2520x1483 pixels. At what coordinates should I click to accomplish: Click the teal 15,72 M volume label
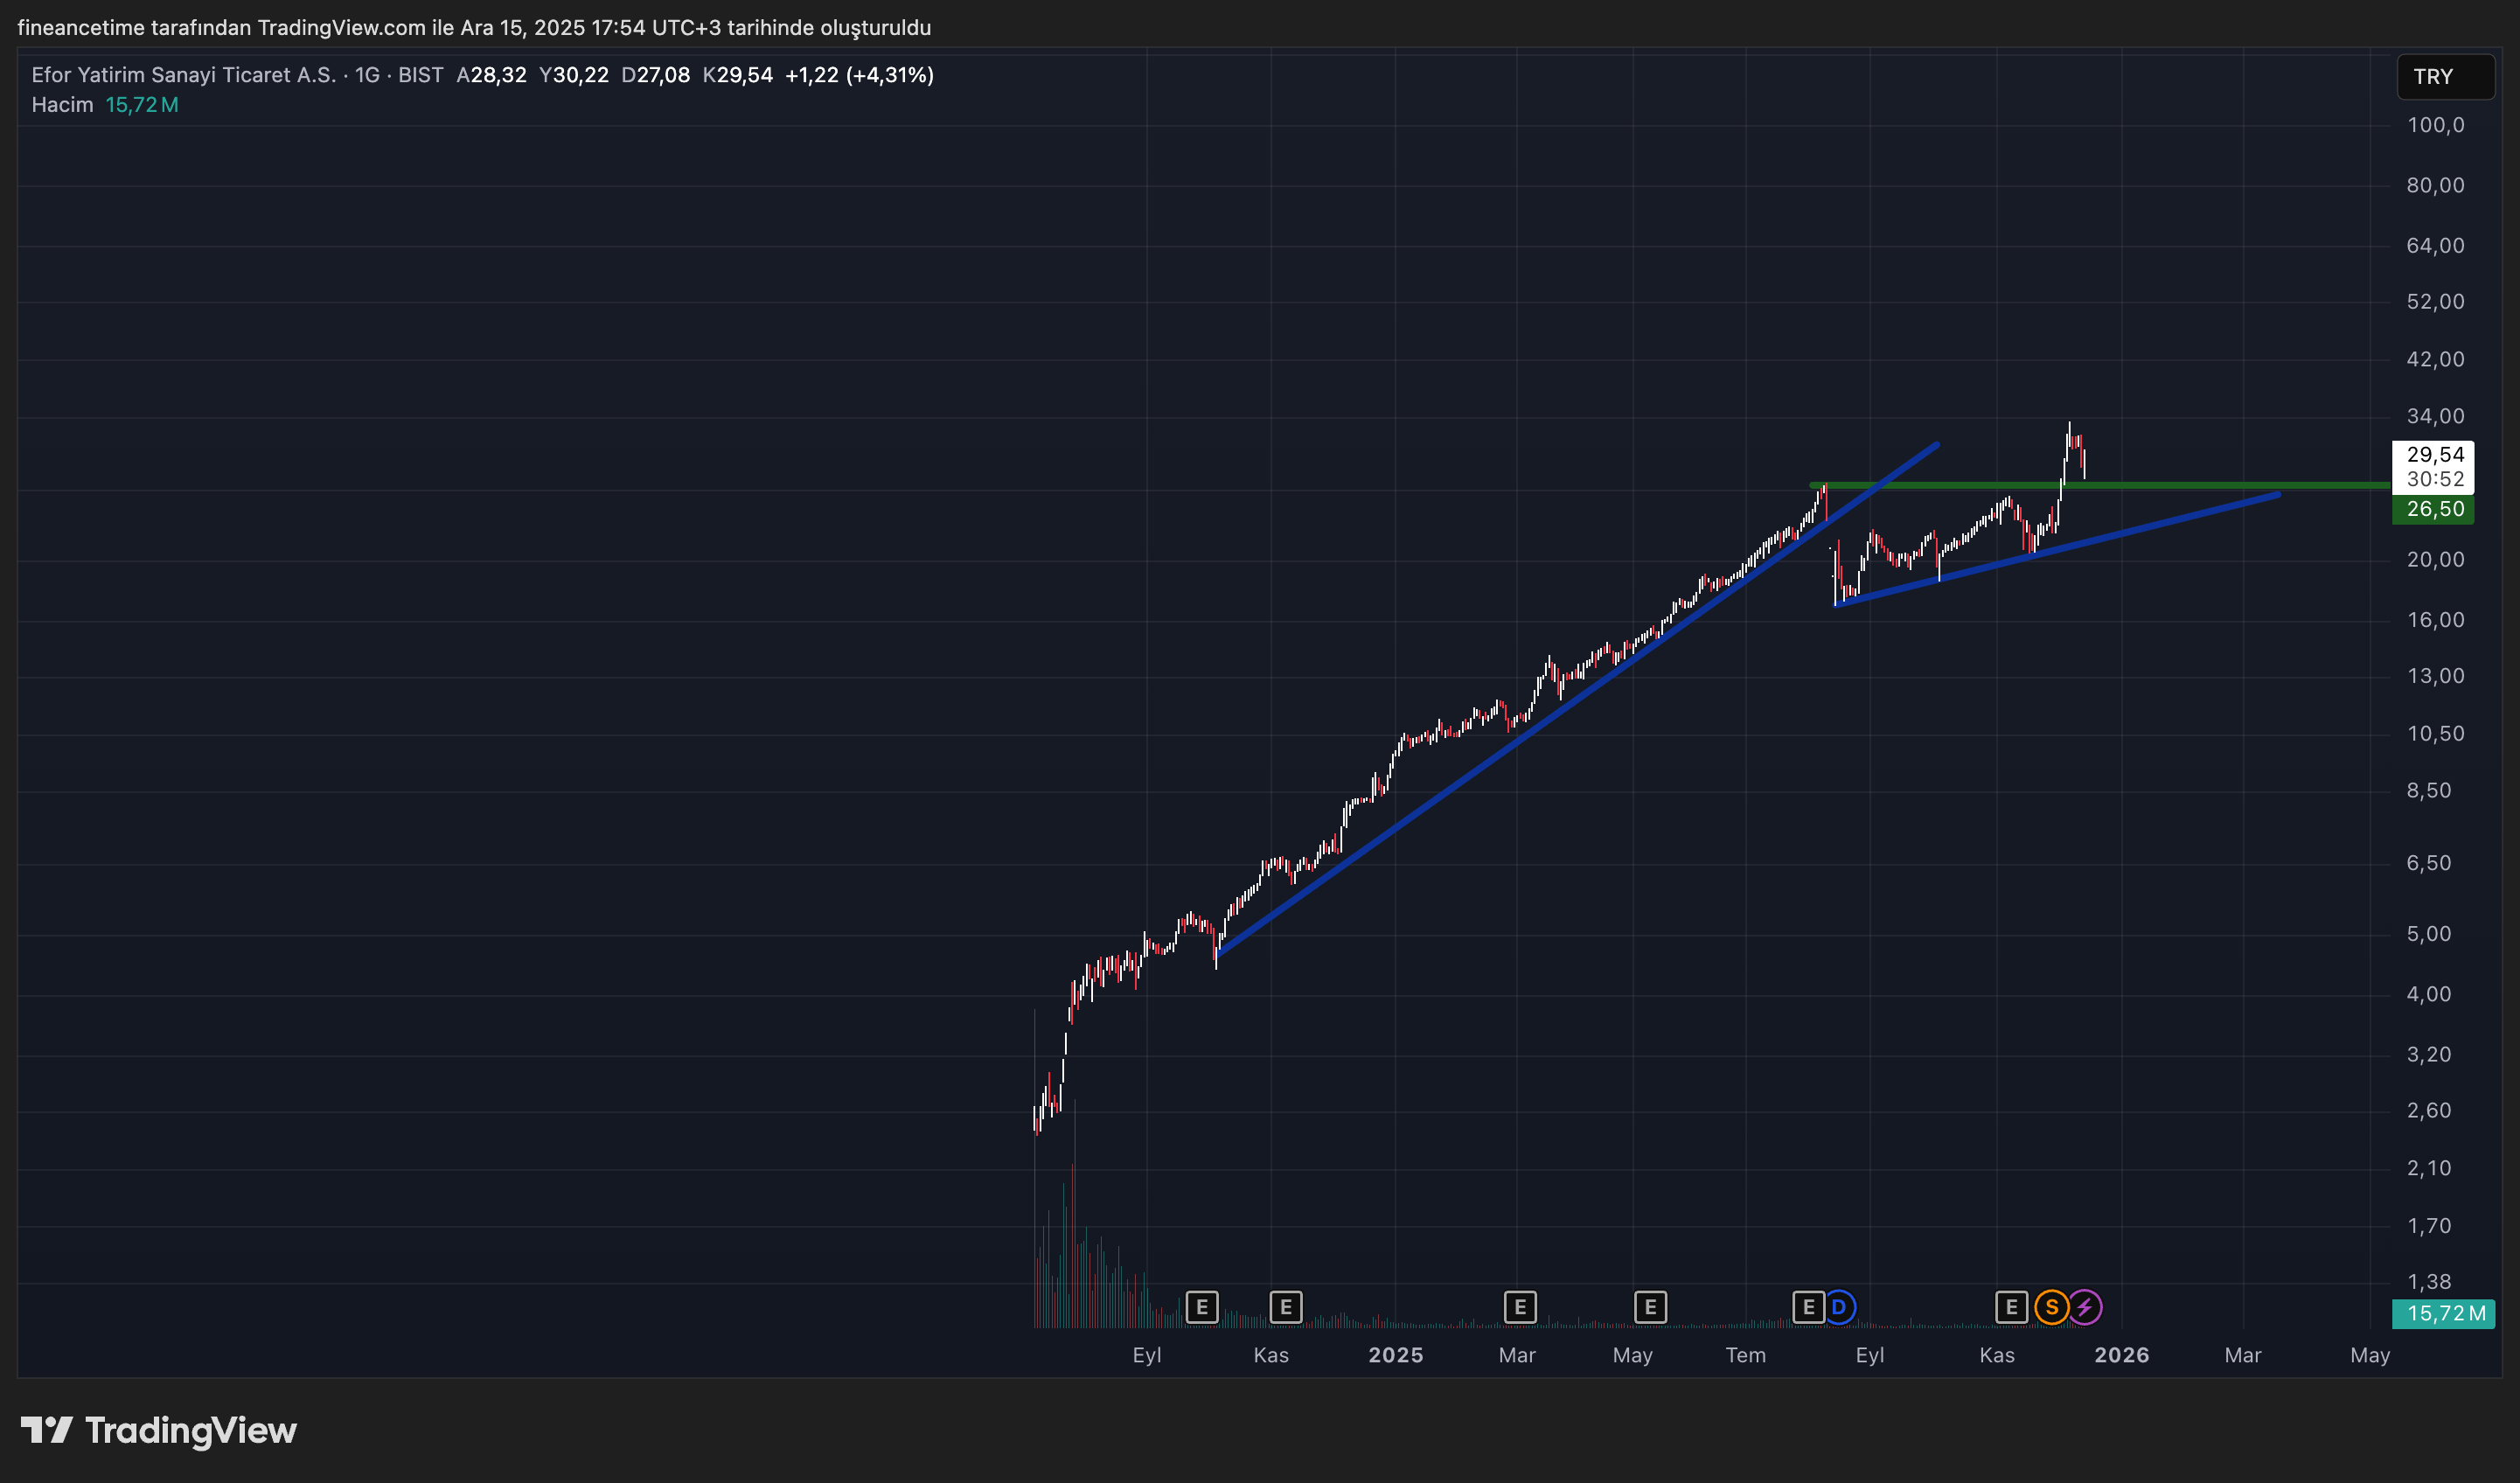point(2444,1313)
